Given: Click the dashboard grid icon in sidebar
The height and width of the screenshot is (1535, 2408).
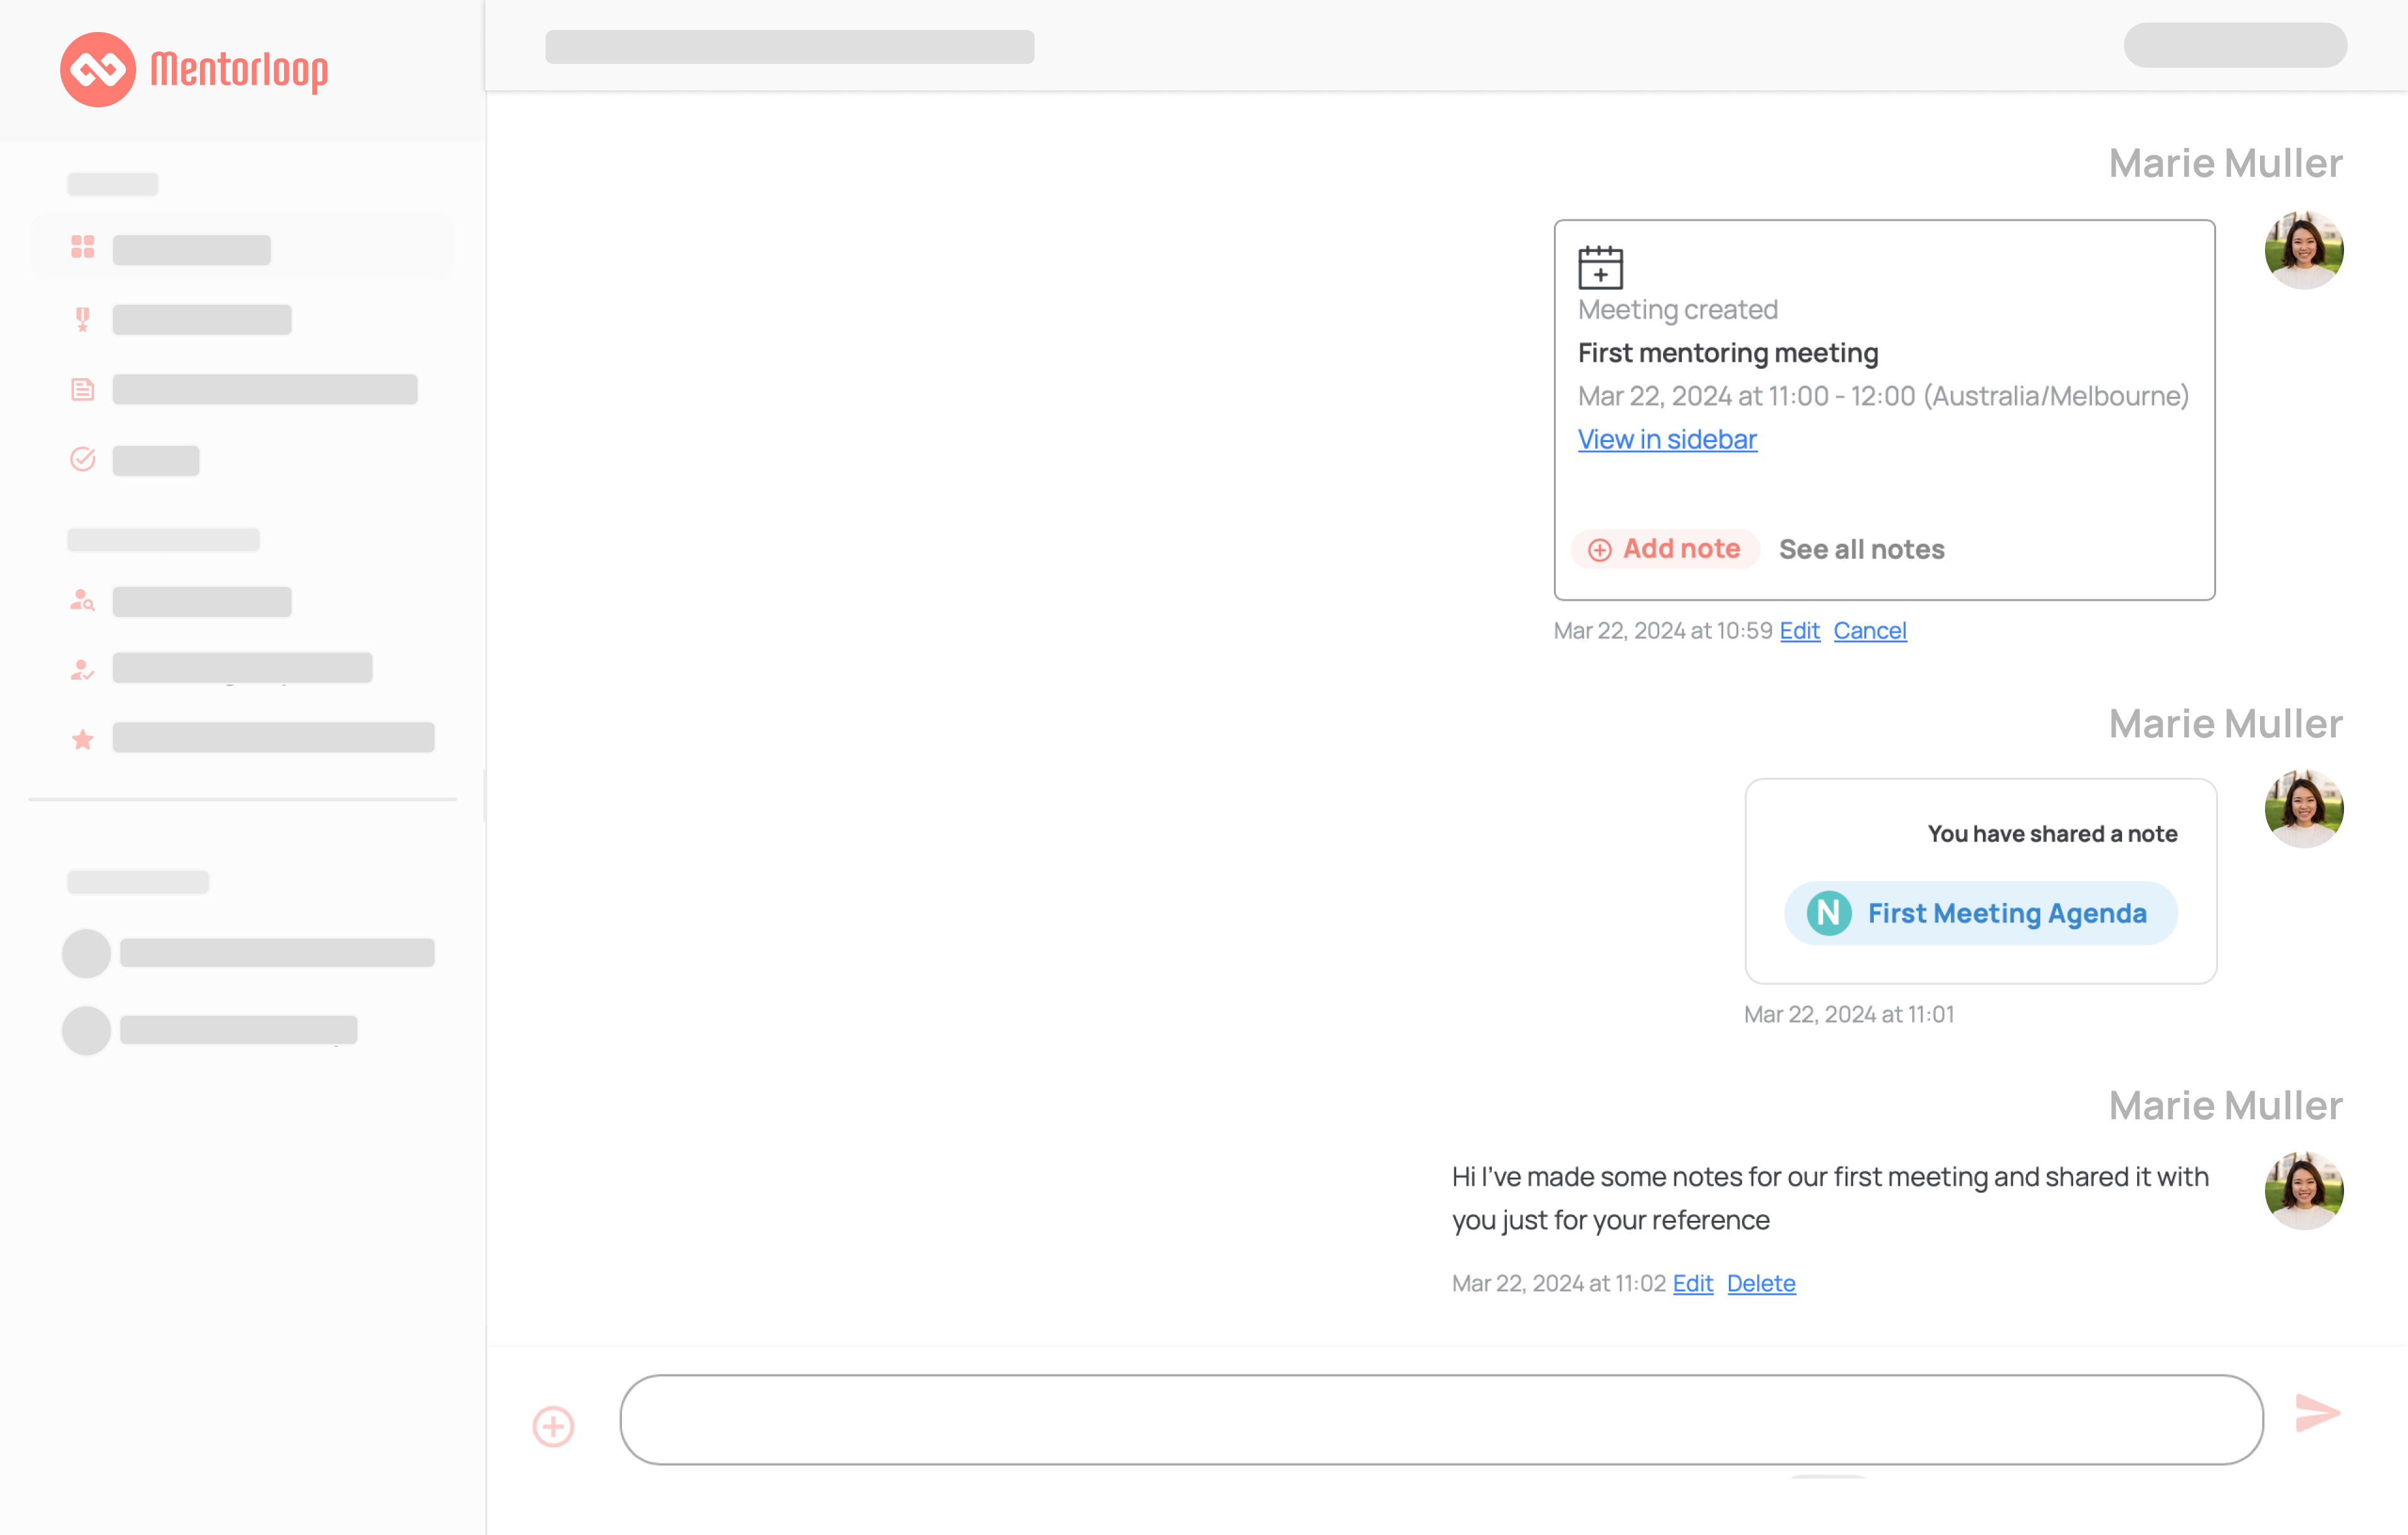Looking at the screenshot, I should point(83,247).
